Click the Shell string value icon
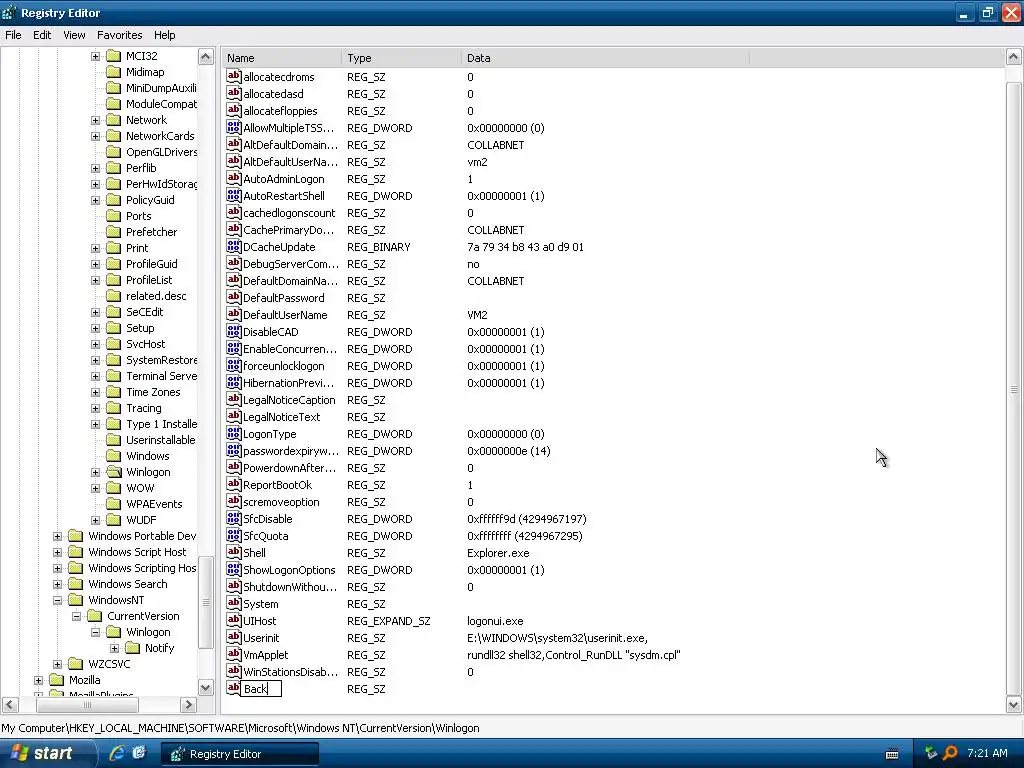Viewport: 1024px width, 768px height. coord(234,552)
